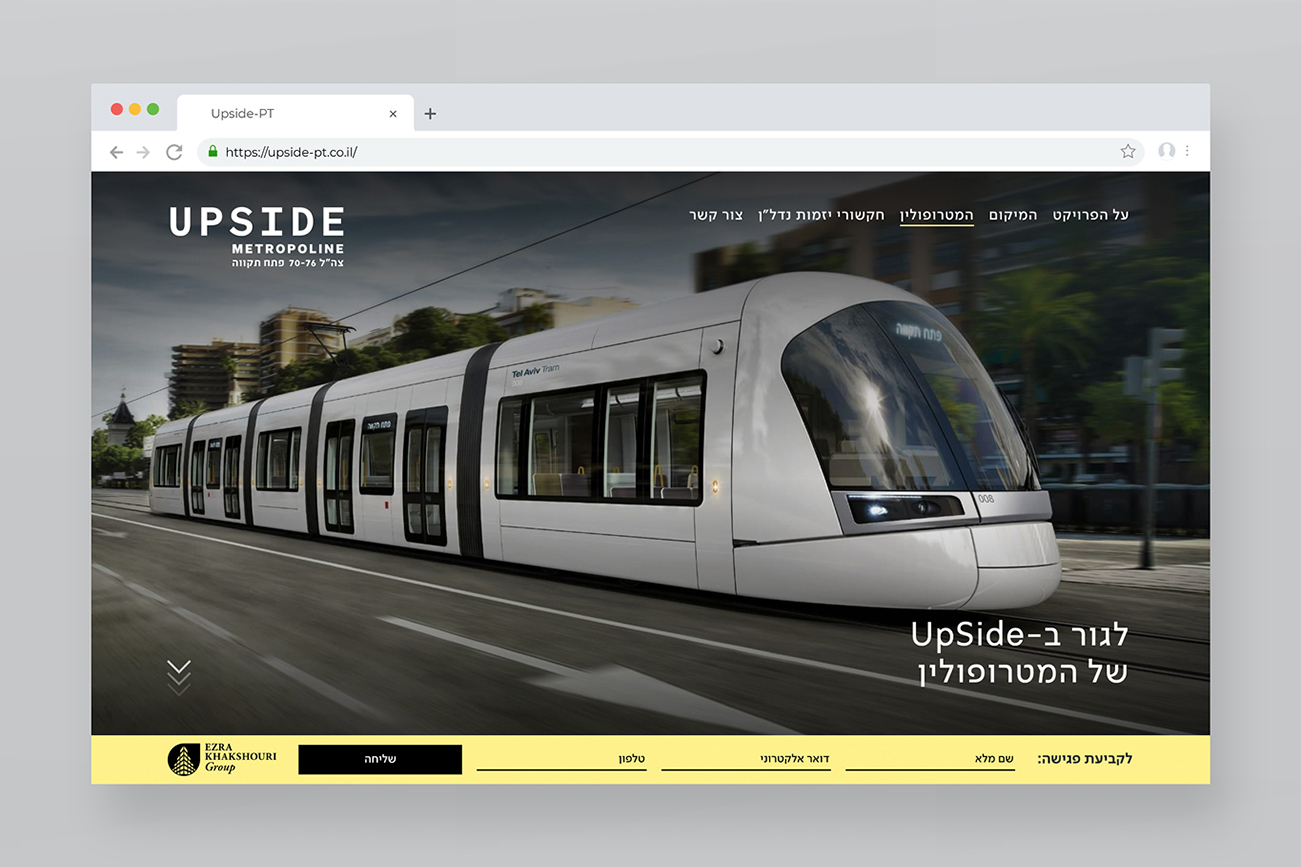Open the browser profile avatar icon
Image resolution: width=1301 pixels, height=867 pixels.
pos(1166,151)
